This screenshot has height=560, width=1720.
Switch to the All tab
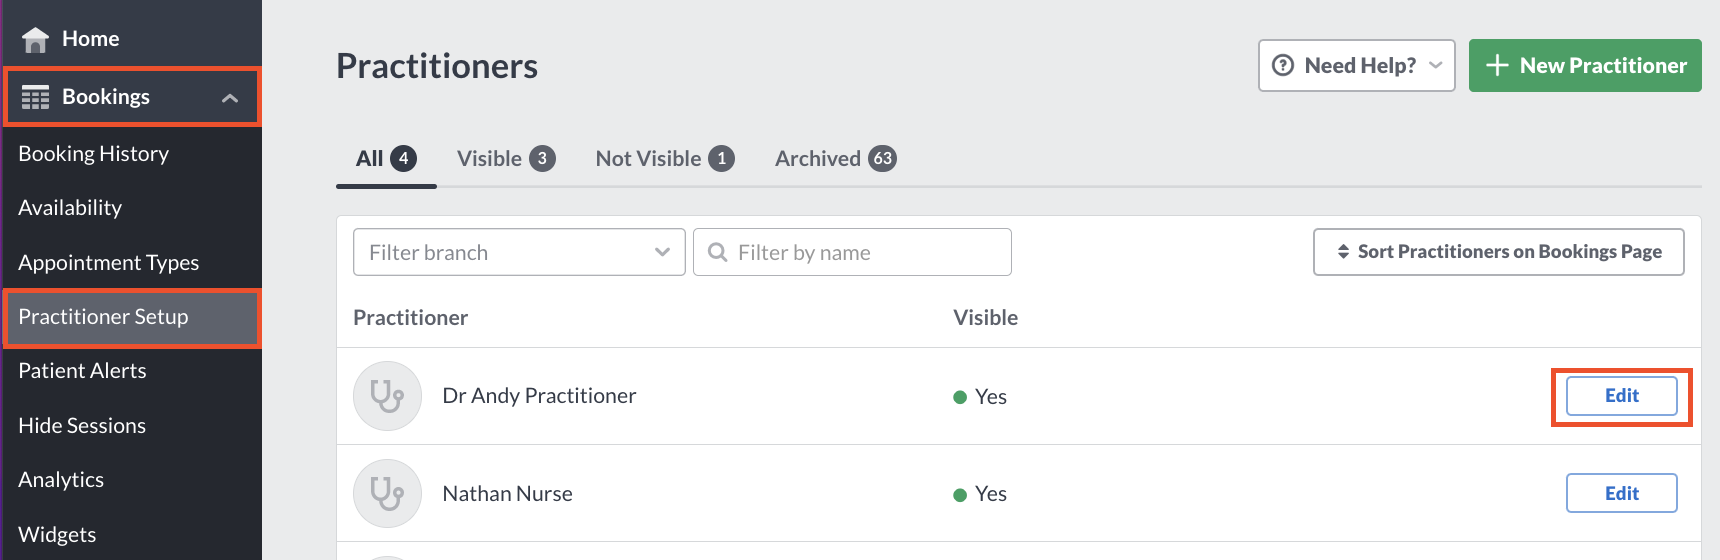[x=386, y=158]
